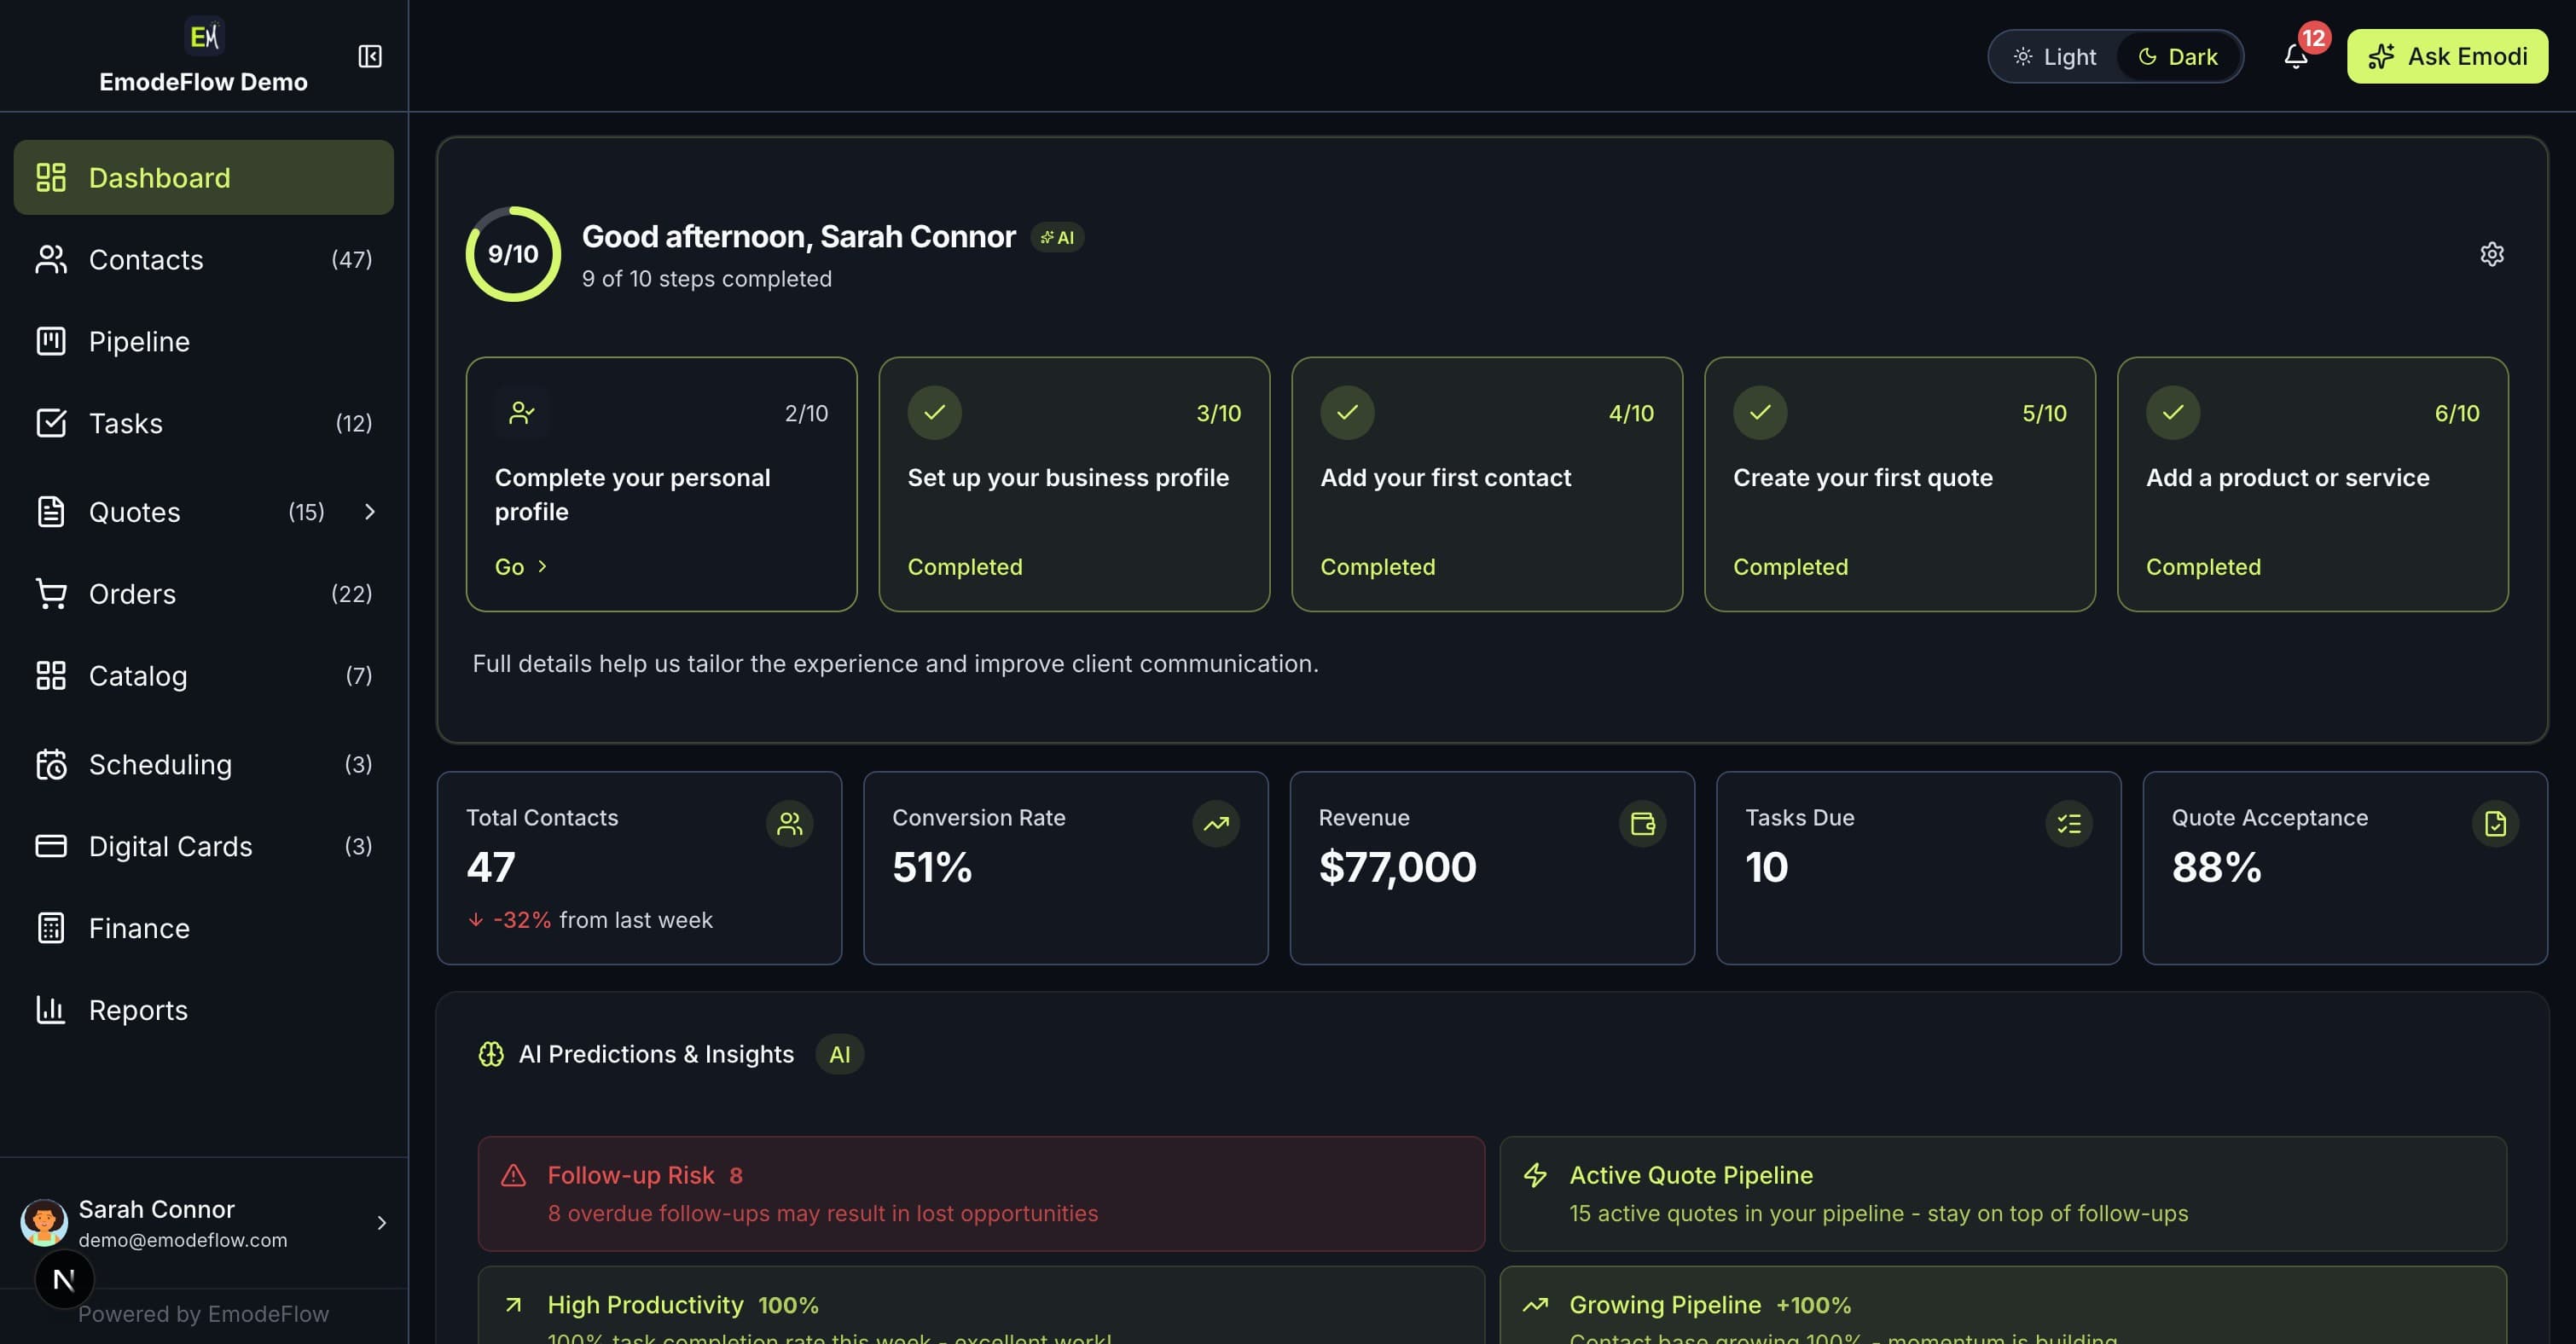Click the EmodeFlow logo at the top

pos(205,36)
